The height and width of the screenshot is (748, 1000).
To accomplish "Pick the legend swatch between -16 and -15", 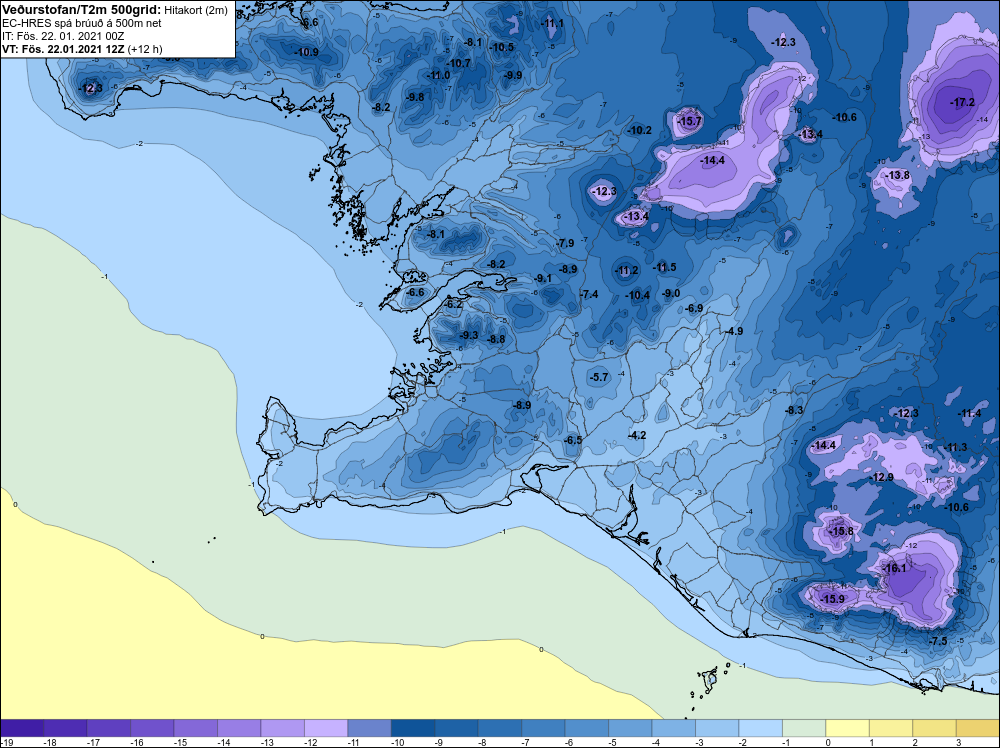I will pyautogui.click(x=152, y=728).
